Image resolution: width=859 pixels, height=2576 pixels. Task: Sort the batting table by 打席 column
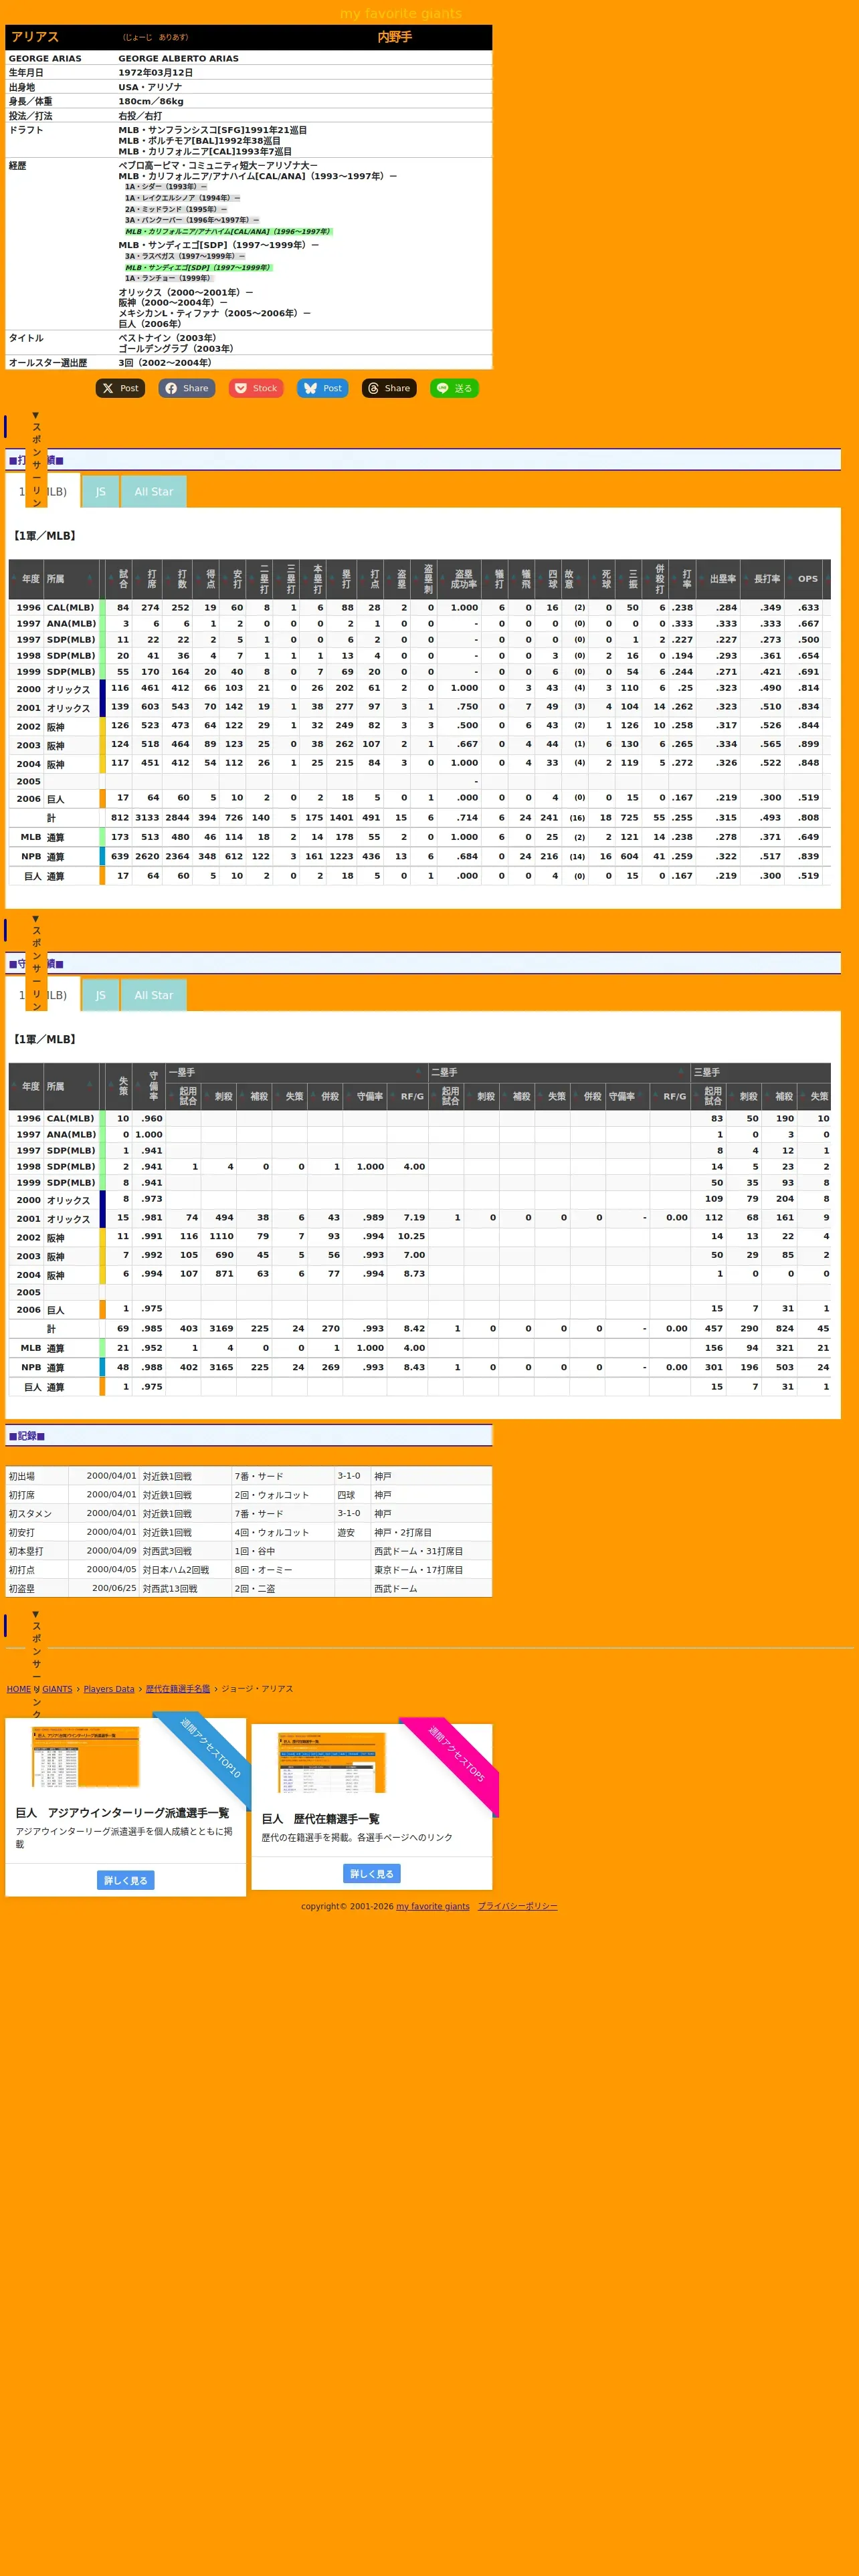pos(146,579)
